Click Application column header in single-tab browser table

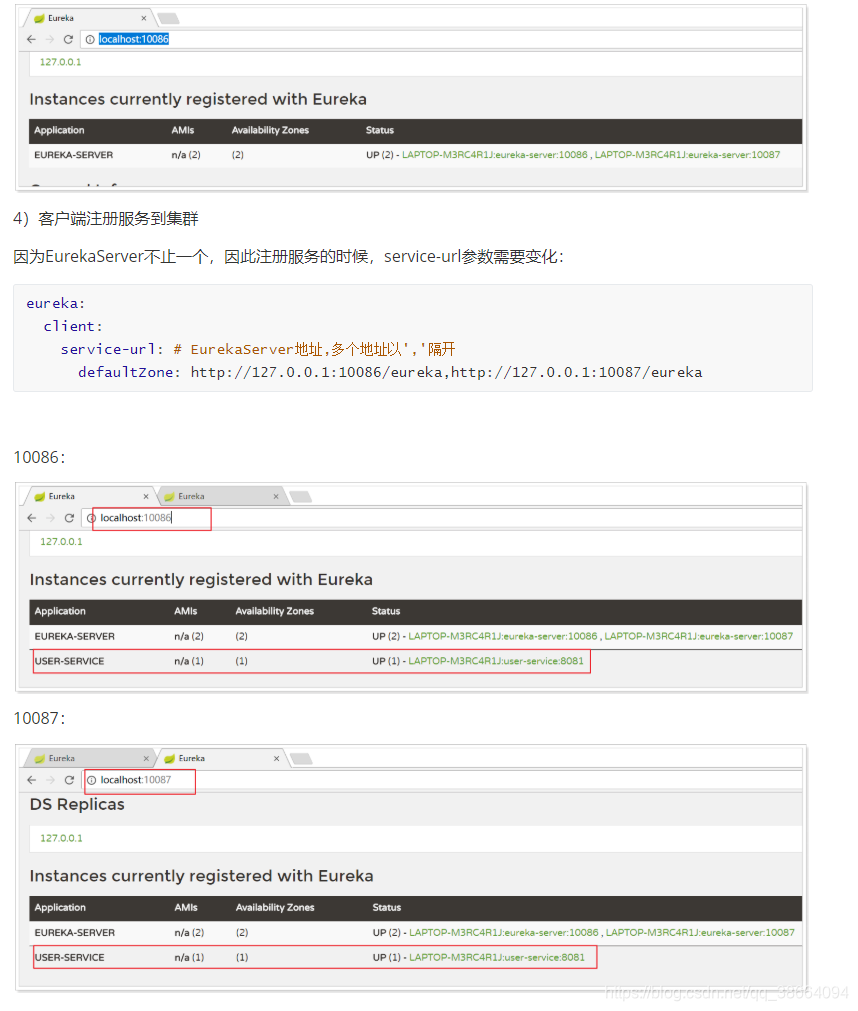[x=59, y=130]
